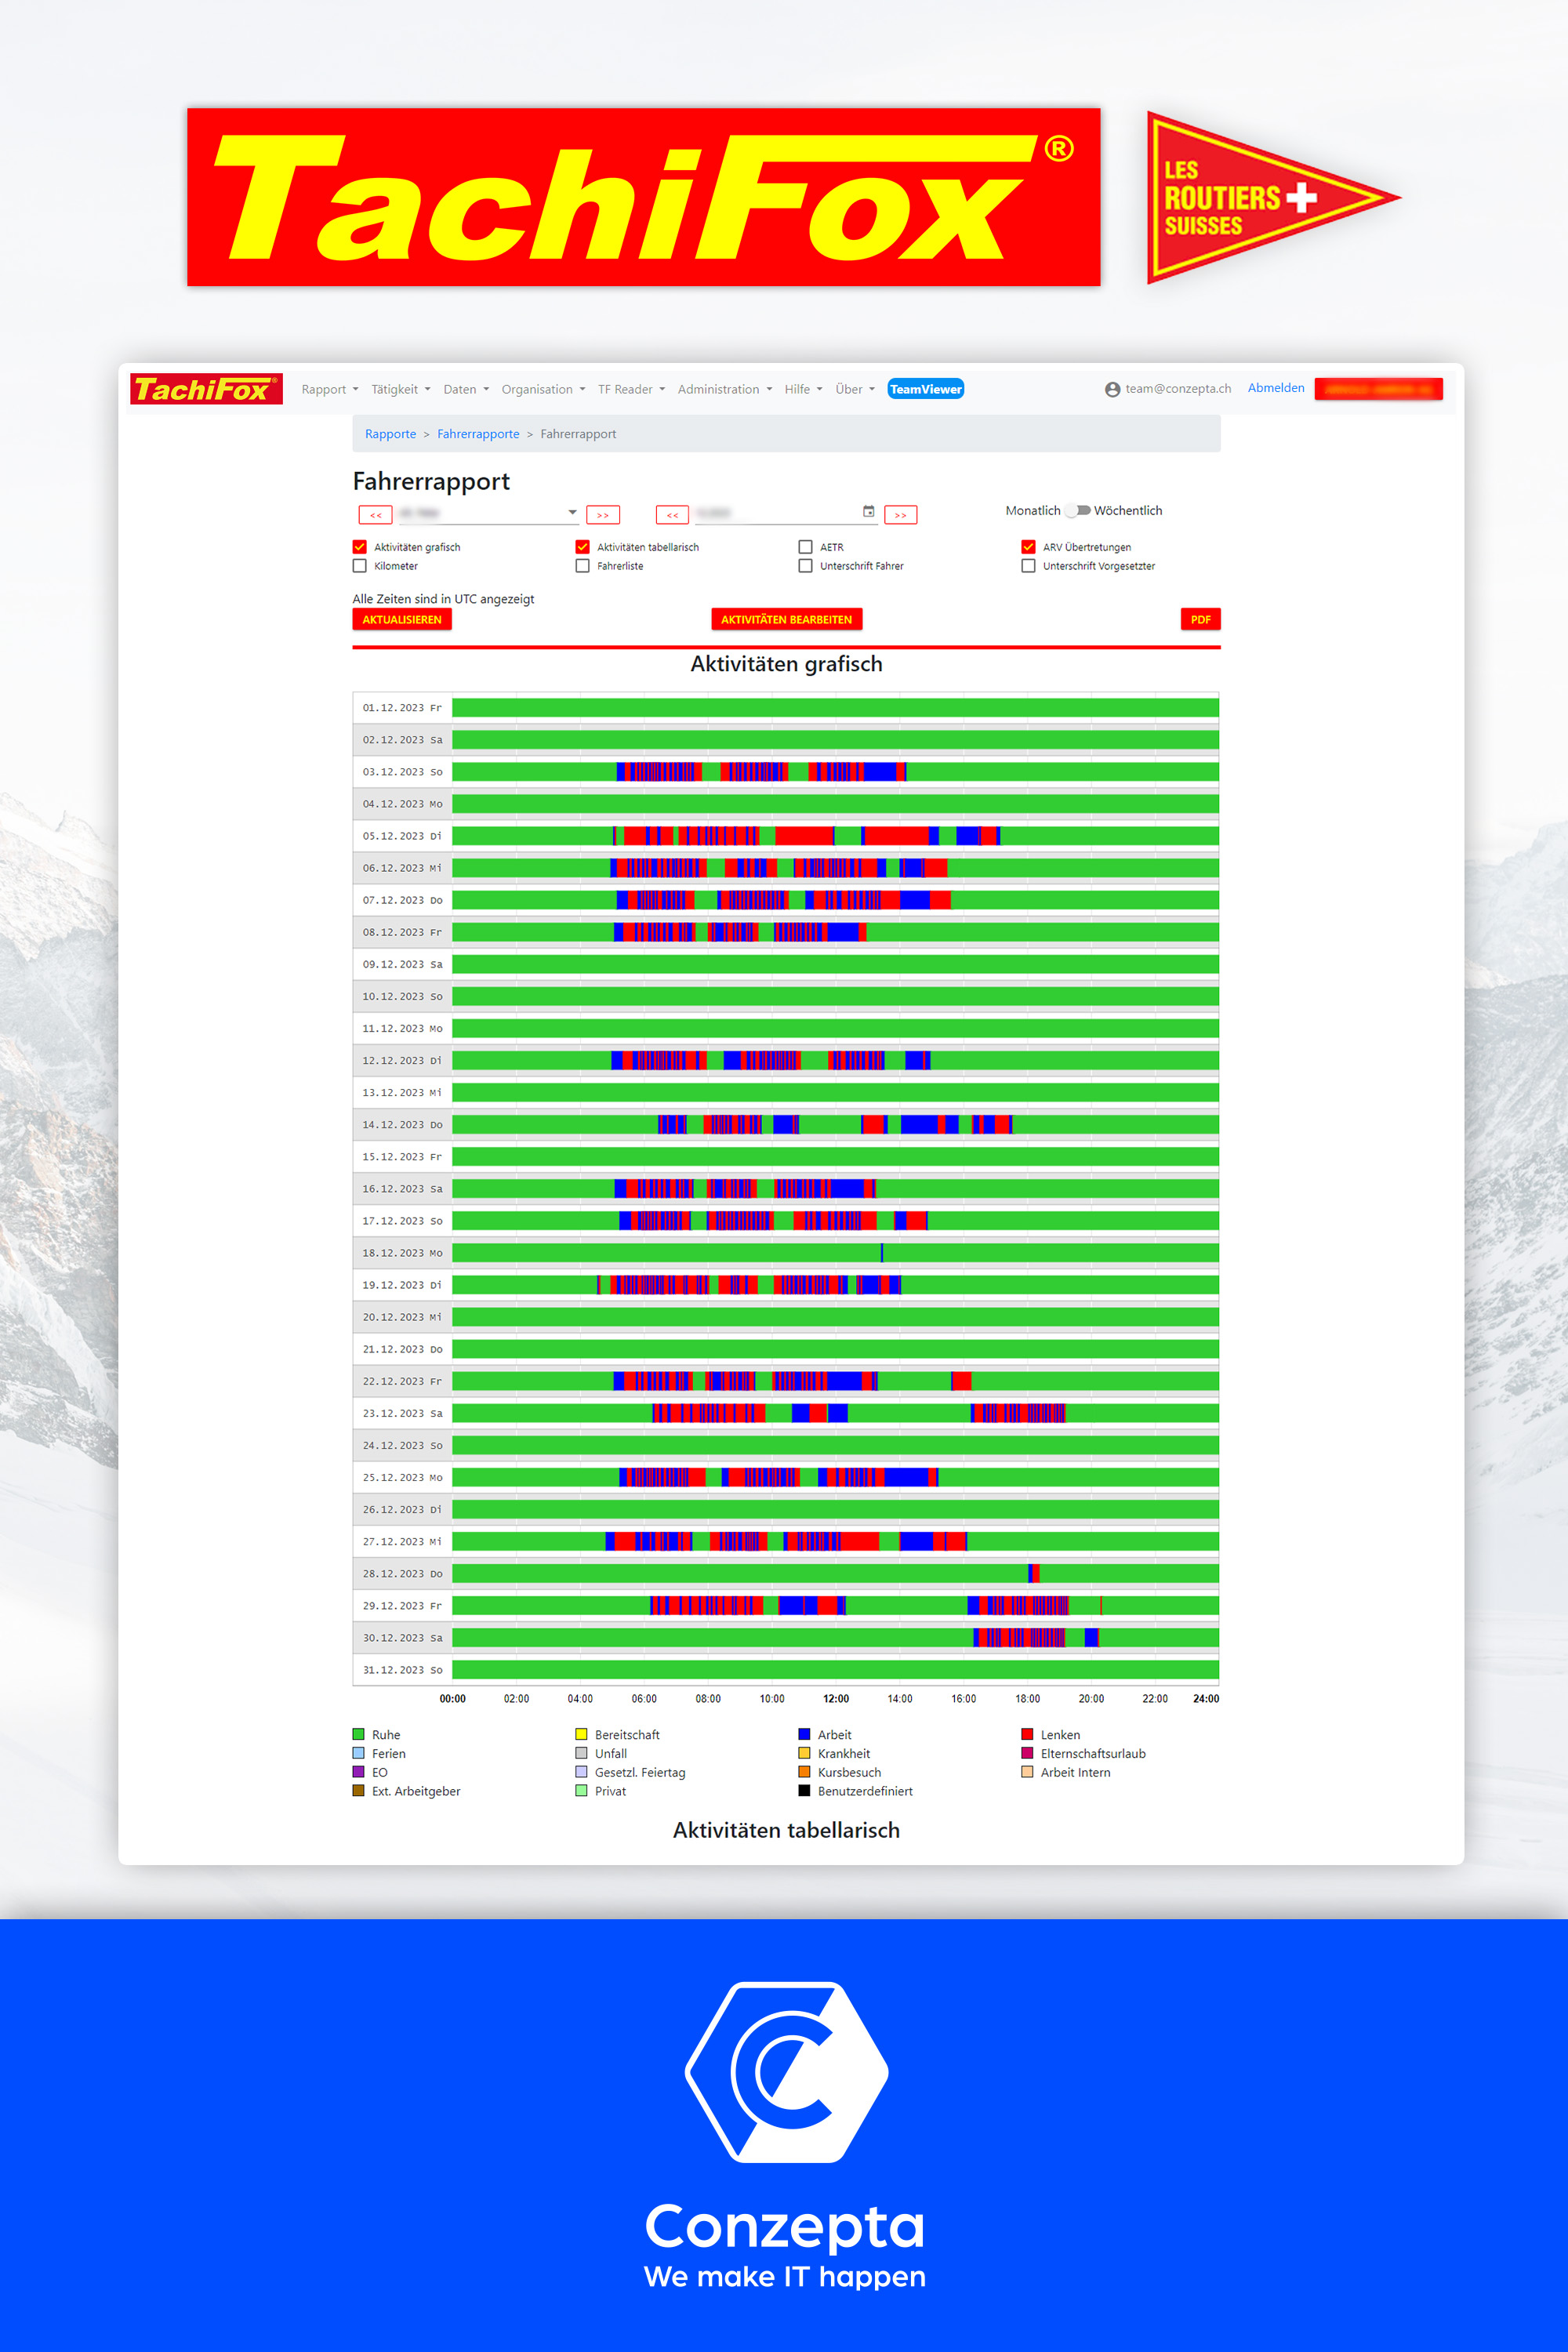Click the Gesetzl. Feiertag legend swatch
The image size is (1568, 2352).
click(x=581, y=1772)
